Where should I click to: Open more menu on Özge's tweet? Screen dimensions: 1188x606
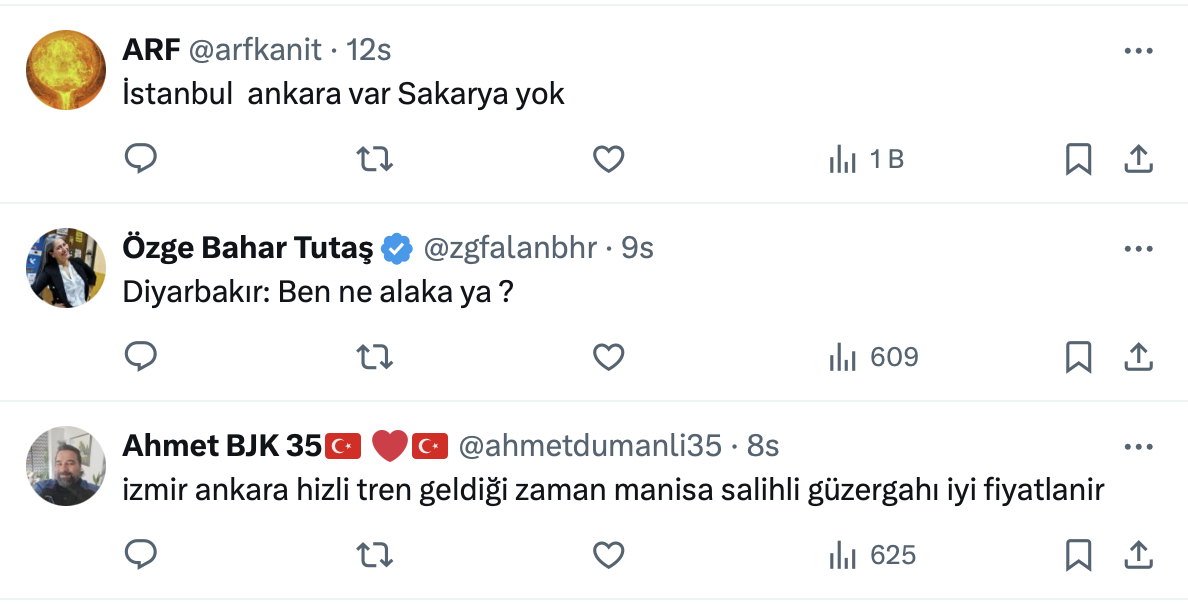1139,248
